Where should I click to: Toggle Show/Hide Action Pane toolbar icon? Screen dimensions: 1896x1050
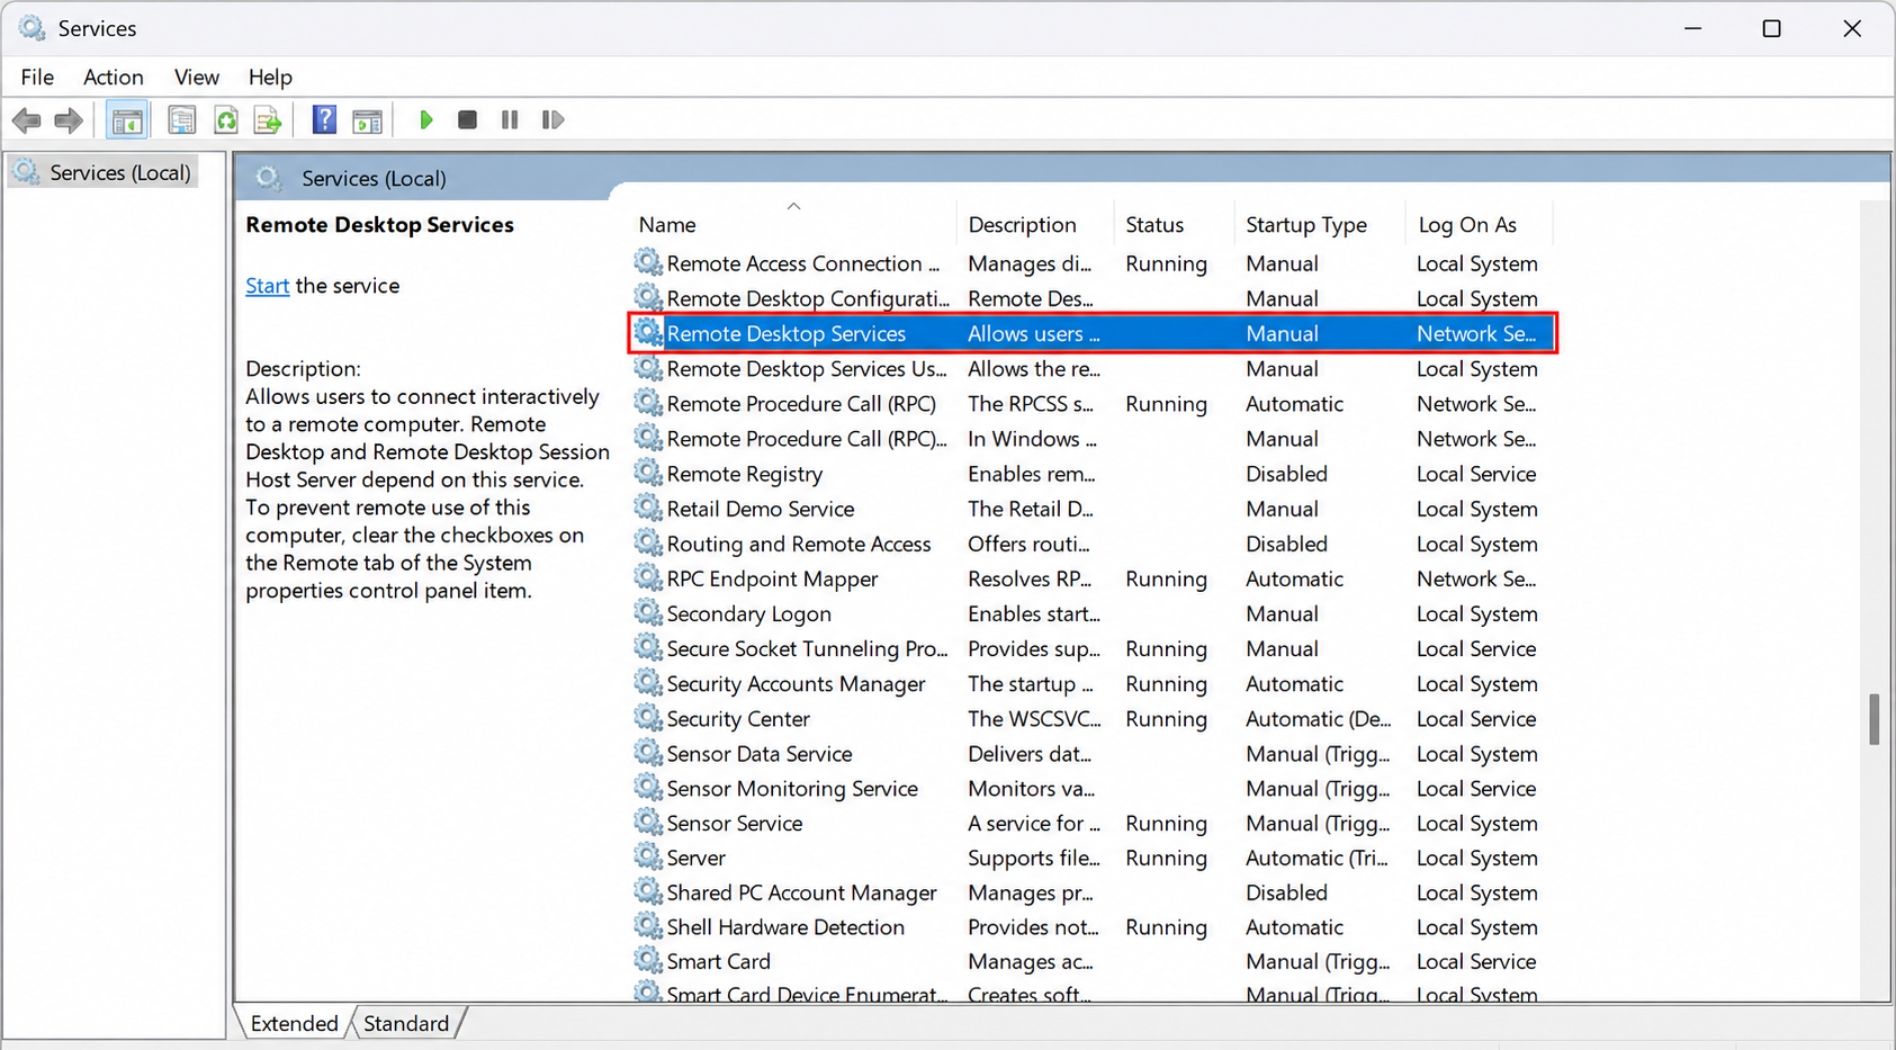point(367,121)
